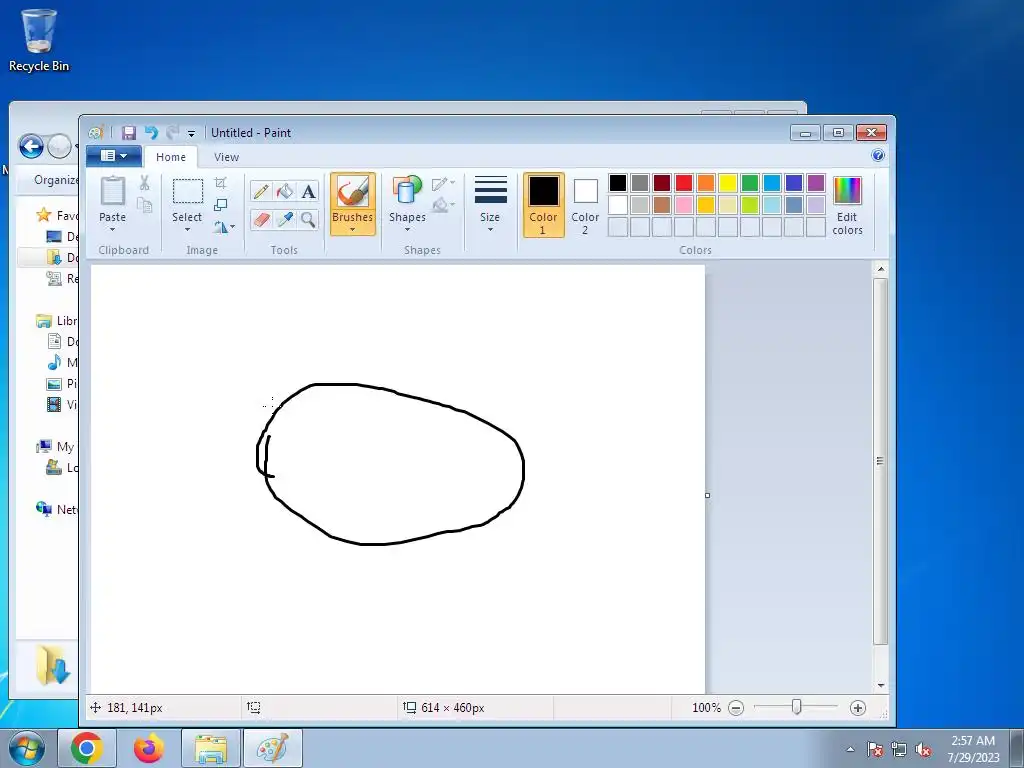Screen dimensions: 1024x768
Task: Open Customize Quick Access Toolbar dropdown
Action: (x=191, y=133)
